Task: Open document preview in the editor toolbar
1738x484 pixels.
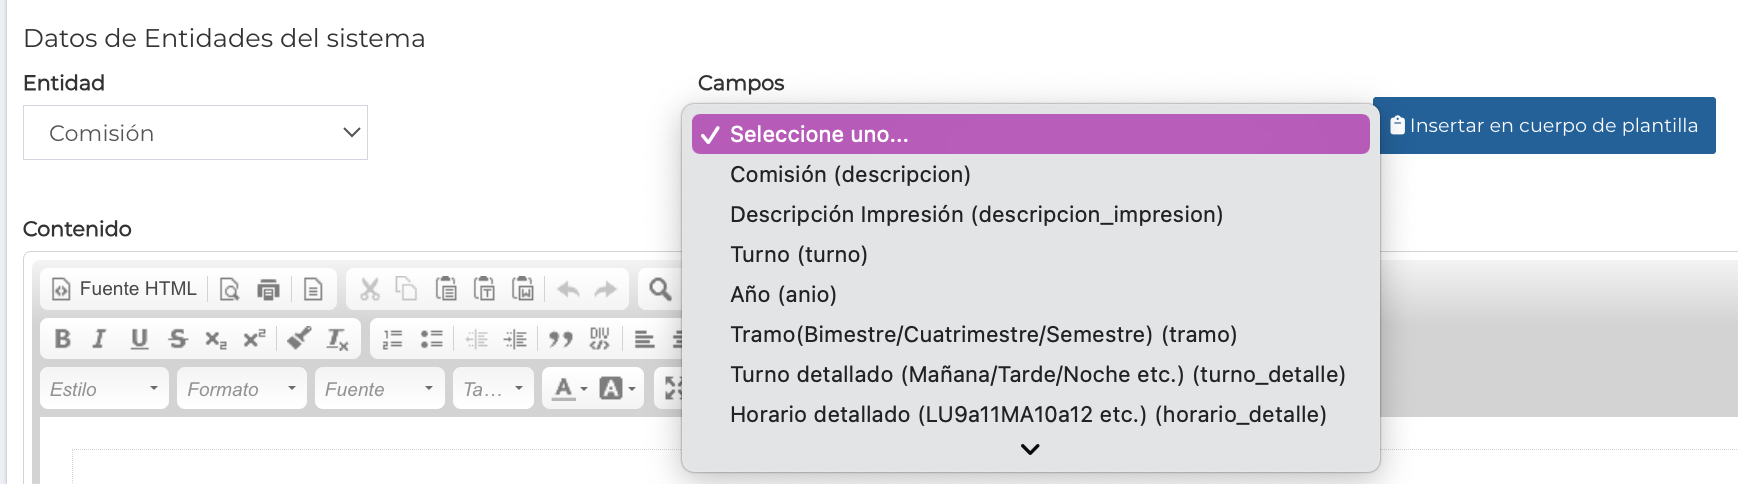Action: click(x=229, y=290)
